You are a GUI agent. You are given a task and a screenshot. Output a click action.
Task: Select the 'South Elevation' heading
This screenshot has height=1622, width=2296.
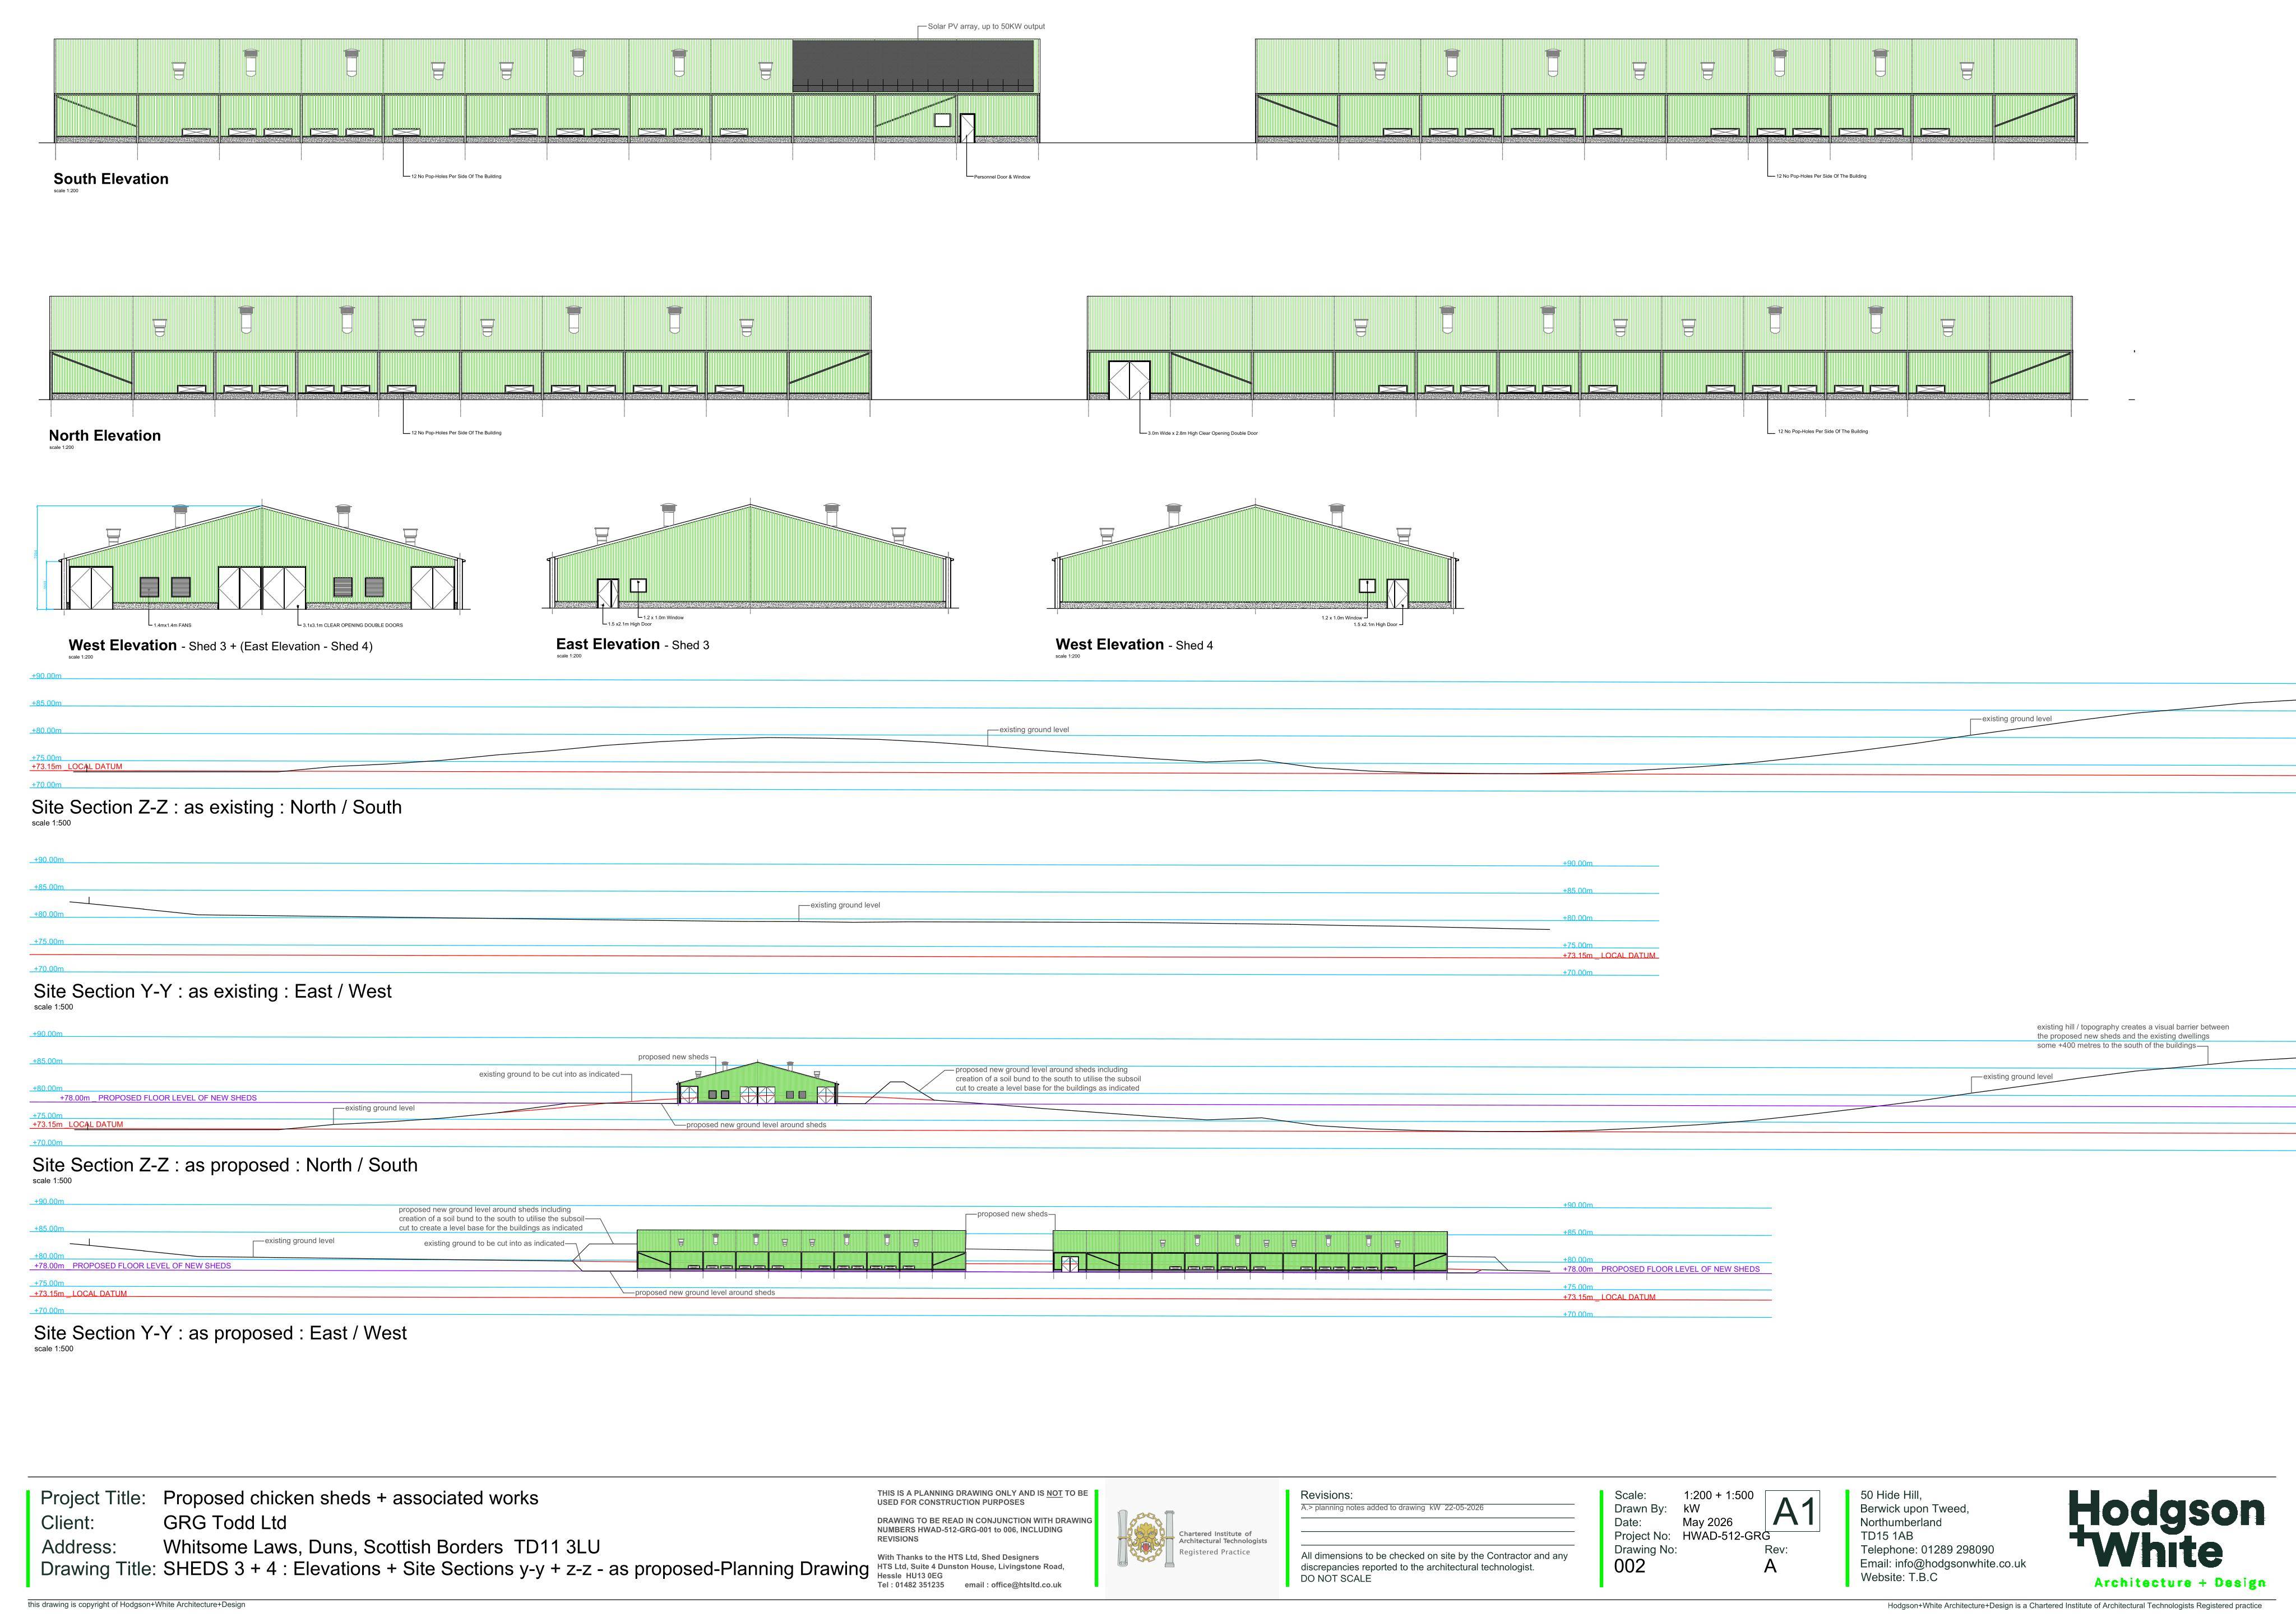(111, 179)
